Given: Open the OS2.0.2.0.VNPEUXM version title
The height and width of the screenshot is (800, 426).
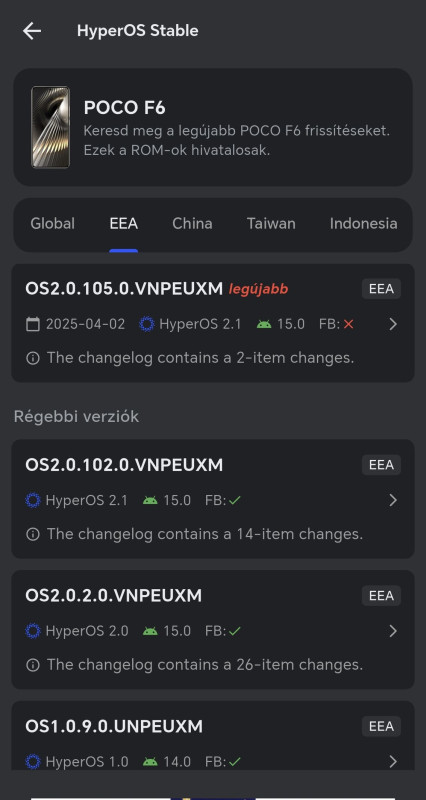Looking at the screenshot, I should [x=113, y=595].
